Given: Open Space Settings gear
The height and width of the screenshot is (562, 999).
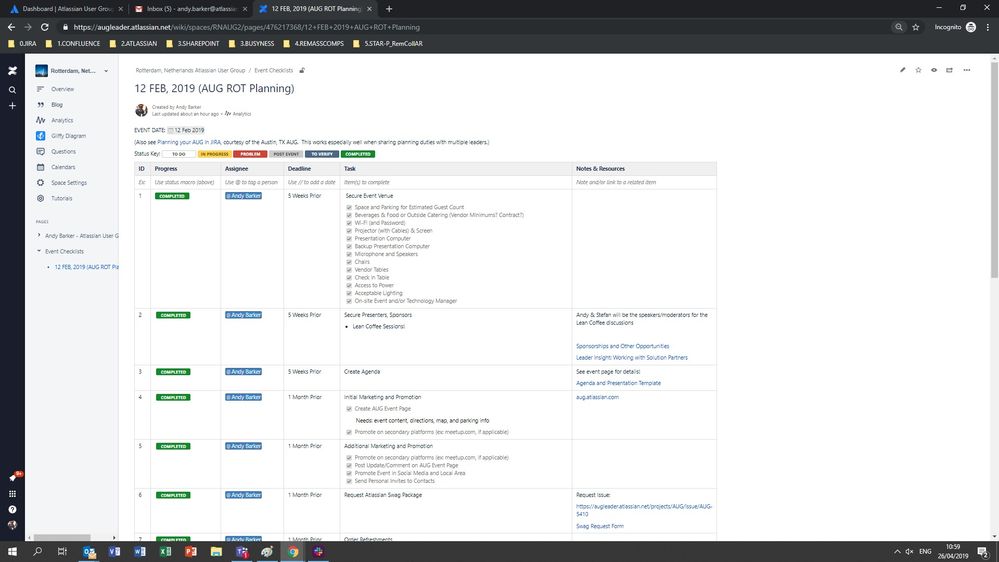Looking at the screenshot, I should pos(40,183).
